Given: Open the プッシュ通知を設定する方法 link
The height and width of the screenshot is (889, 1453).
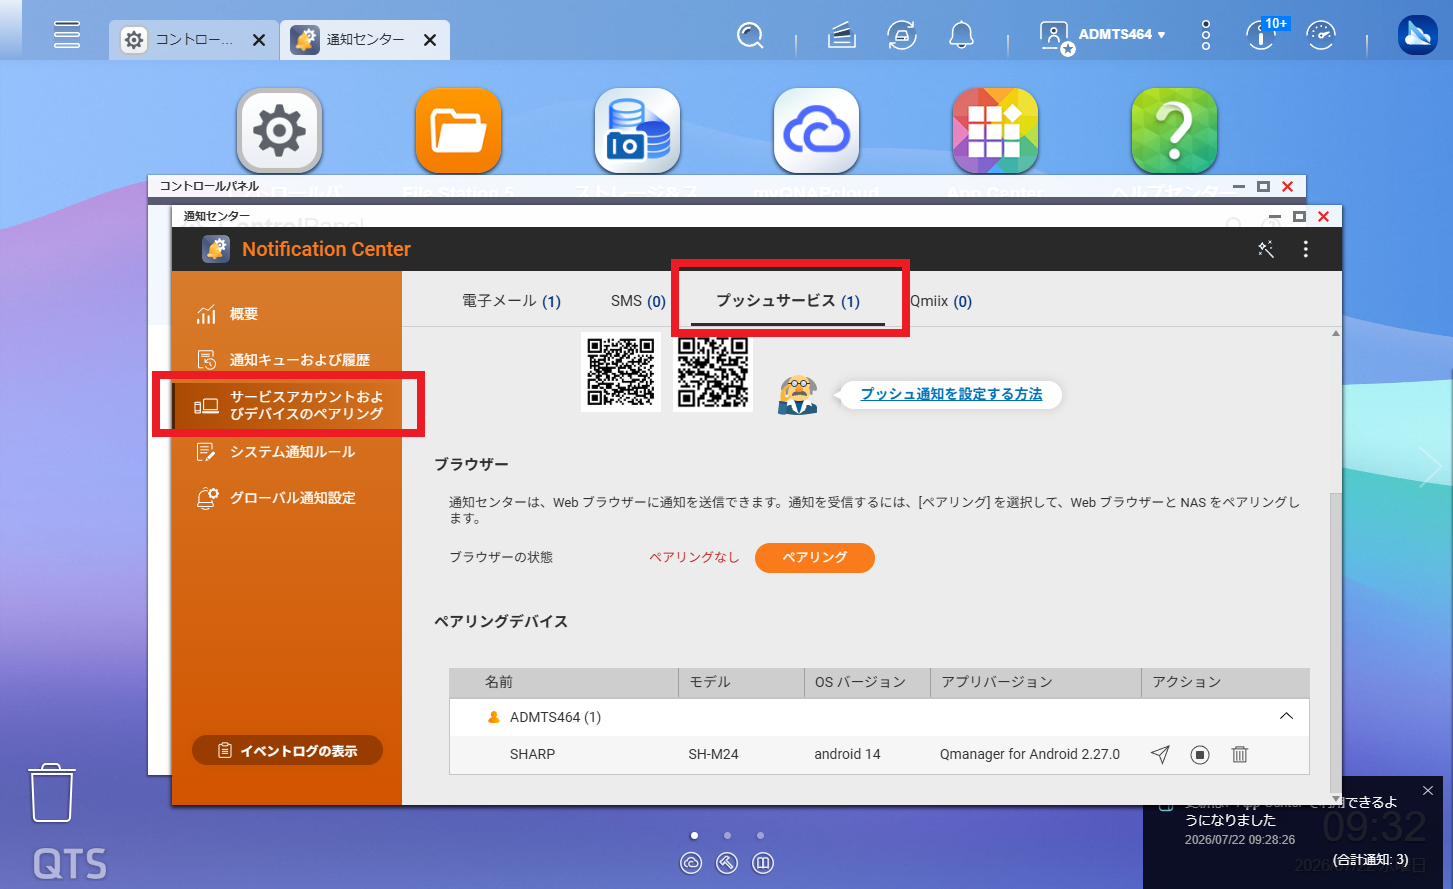Looking at the screenshot, I should coord(951,394).
